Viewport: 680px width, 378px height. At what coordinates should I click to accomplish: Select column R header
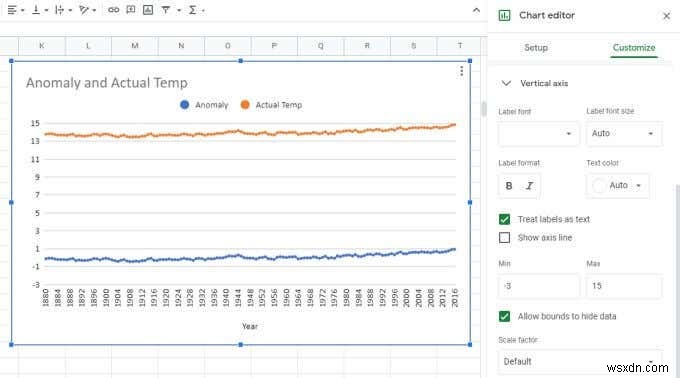pos(367,46)
